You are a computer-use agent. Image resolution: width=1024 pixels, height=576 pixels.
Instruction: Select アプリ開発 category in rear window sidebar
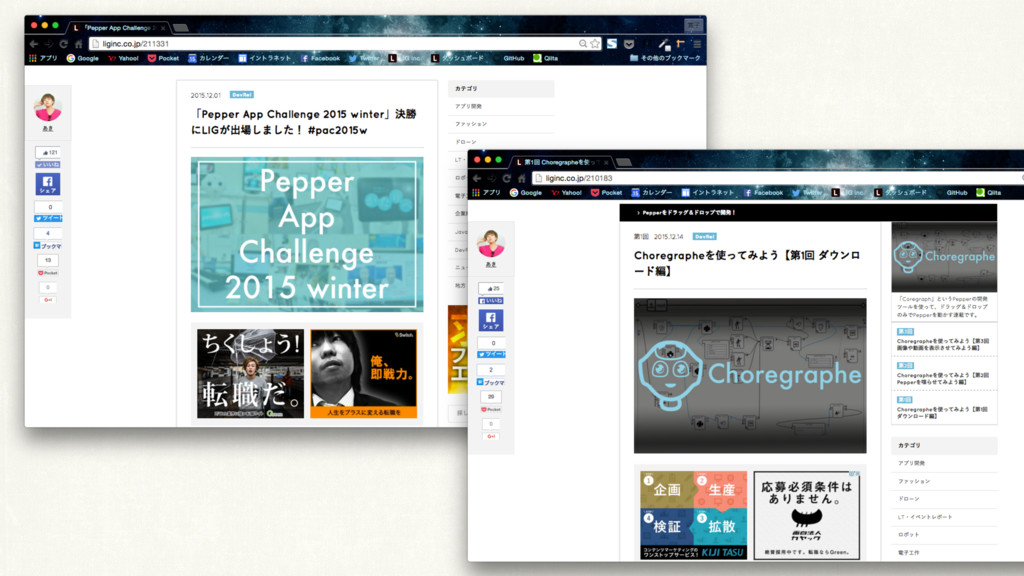tap(469, 106)
